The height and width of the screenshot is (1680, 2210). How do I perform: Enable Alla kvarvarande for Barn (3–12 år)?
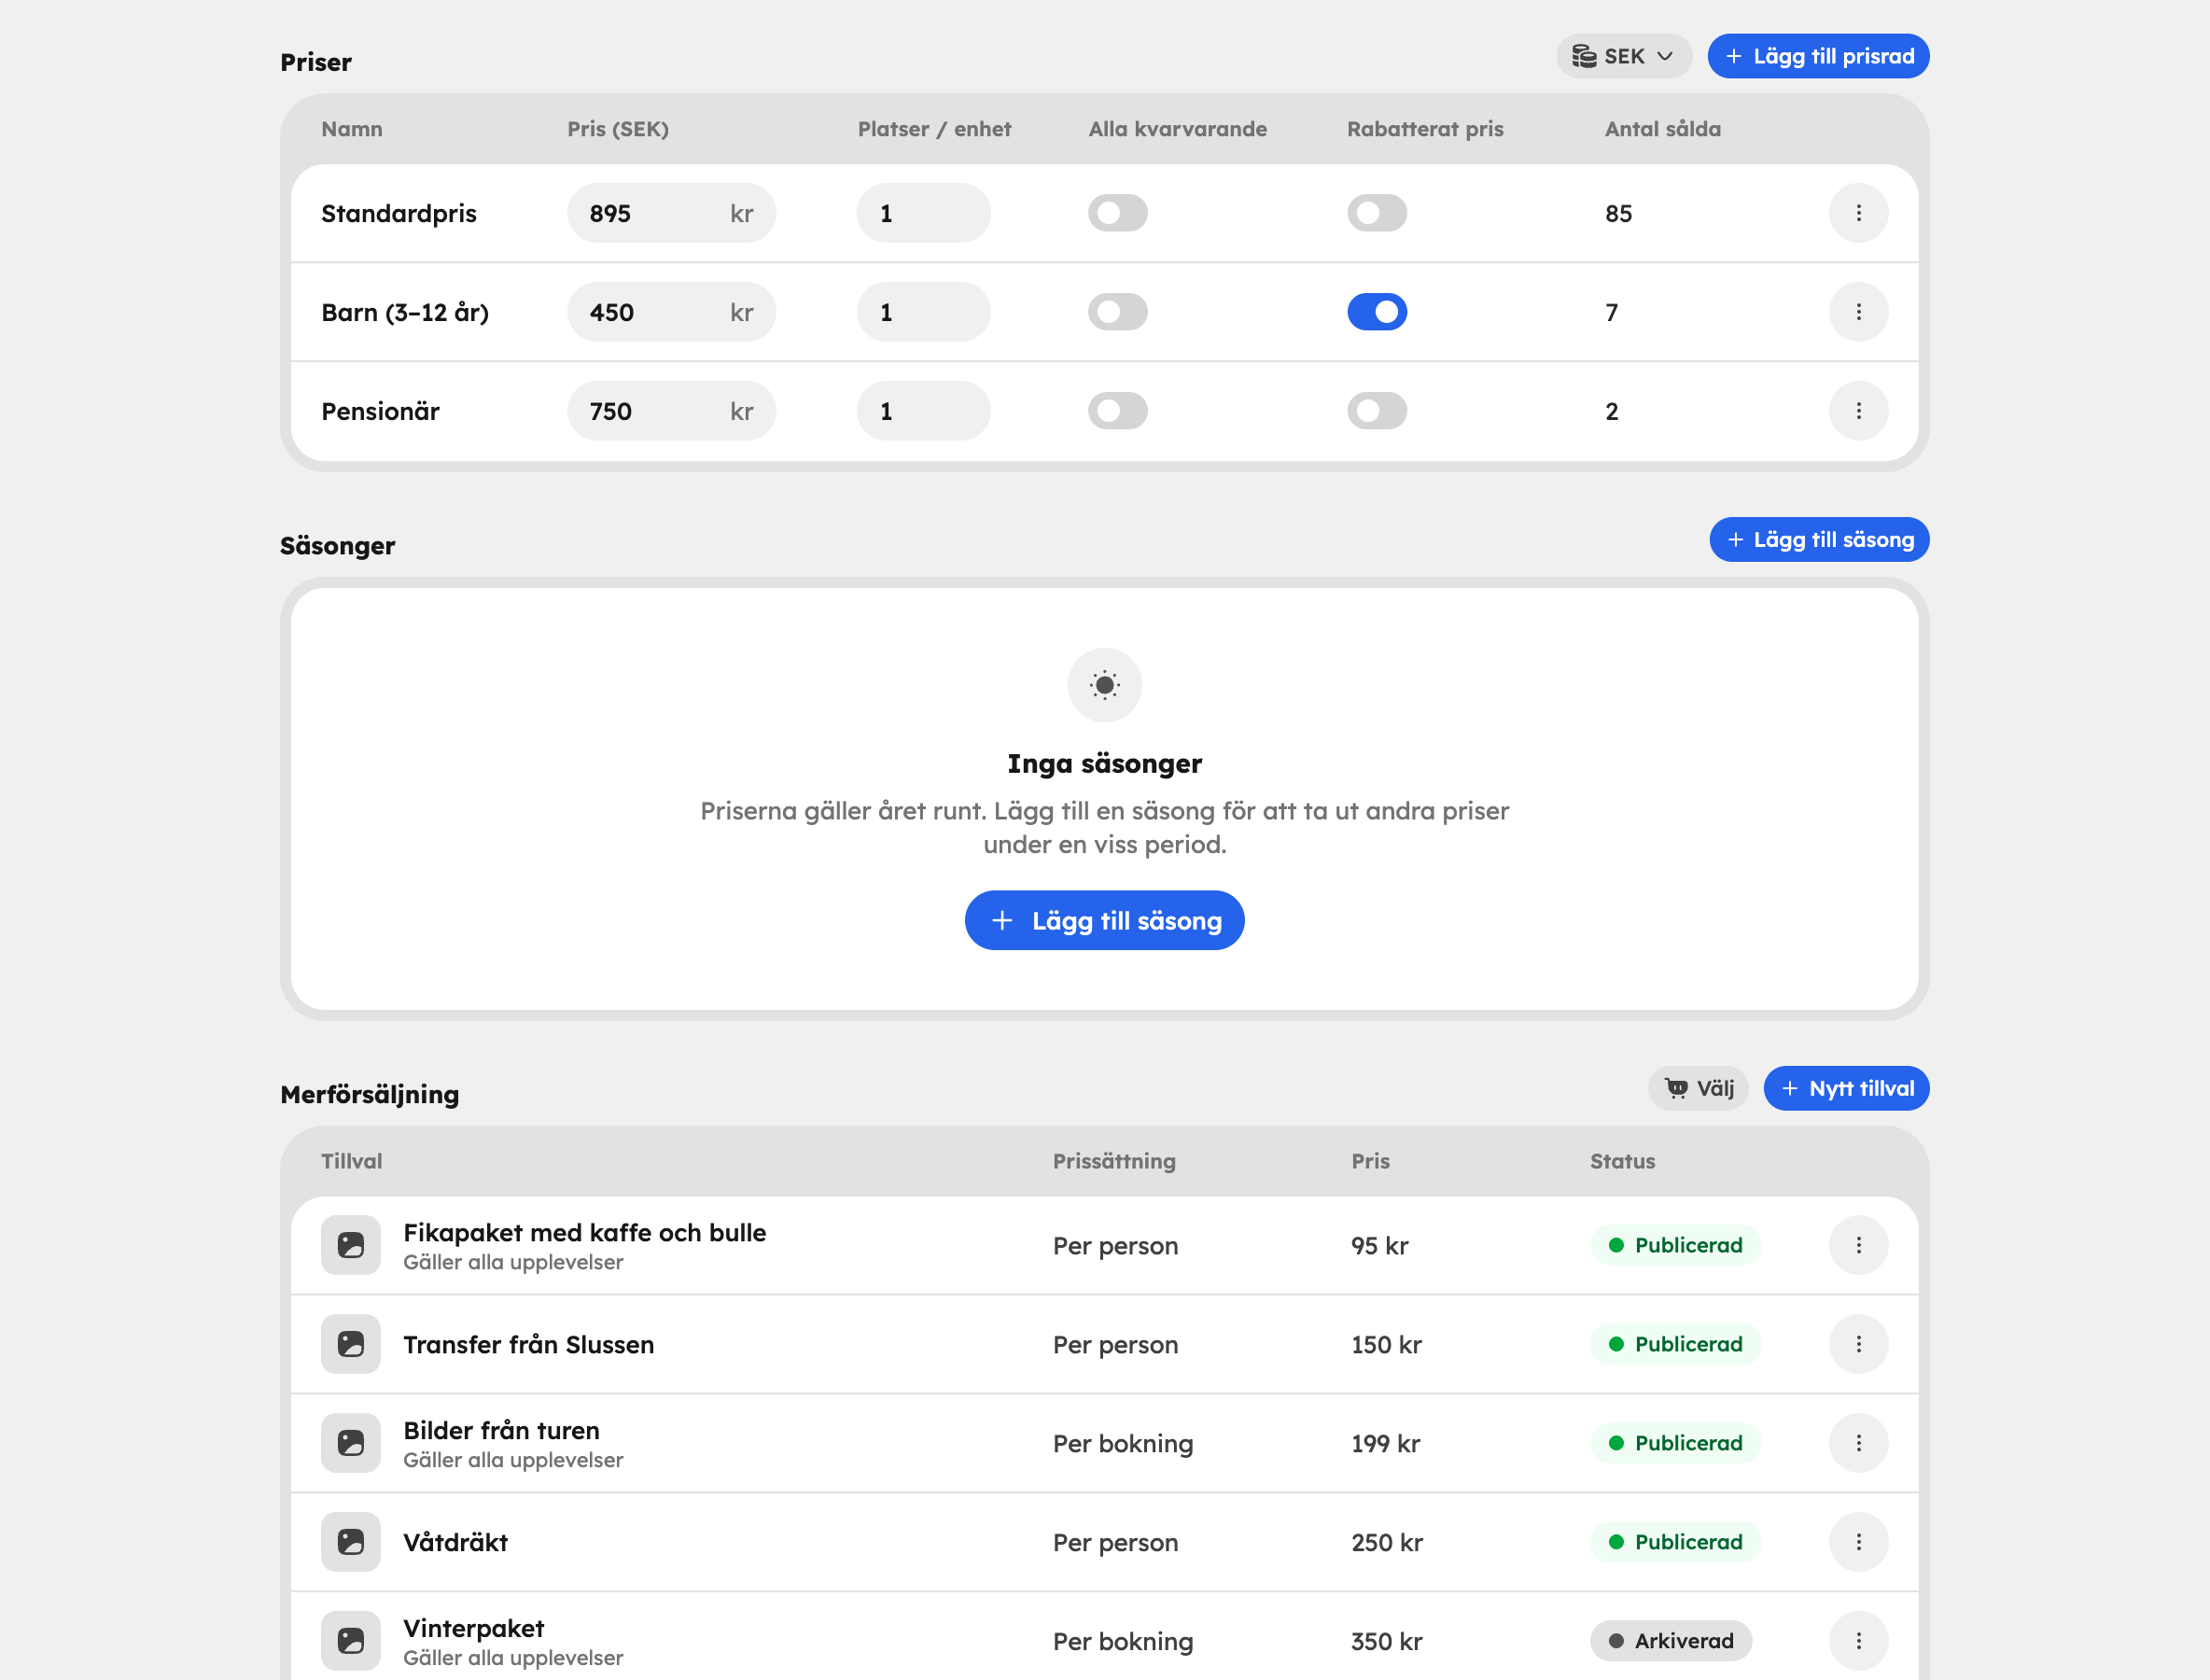point(1117,312)
